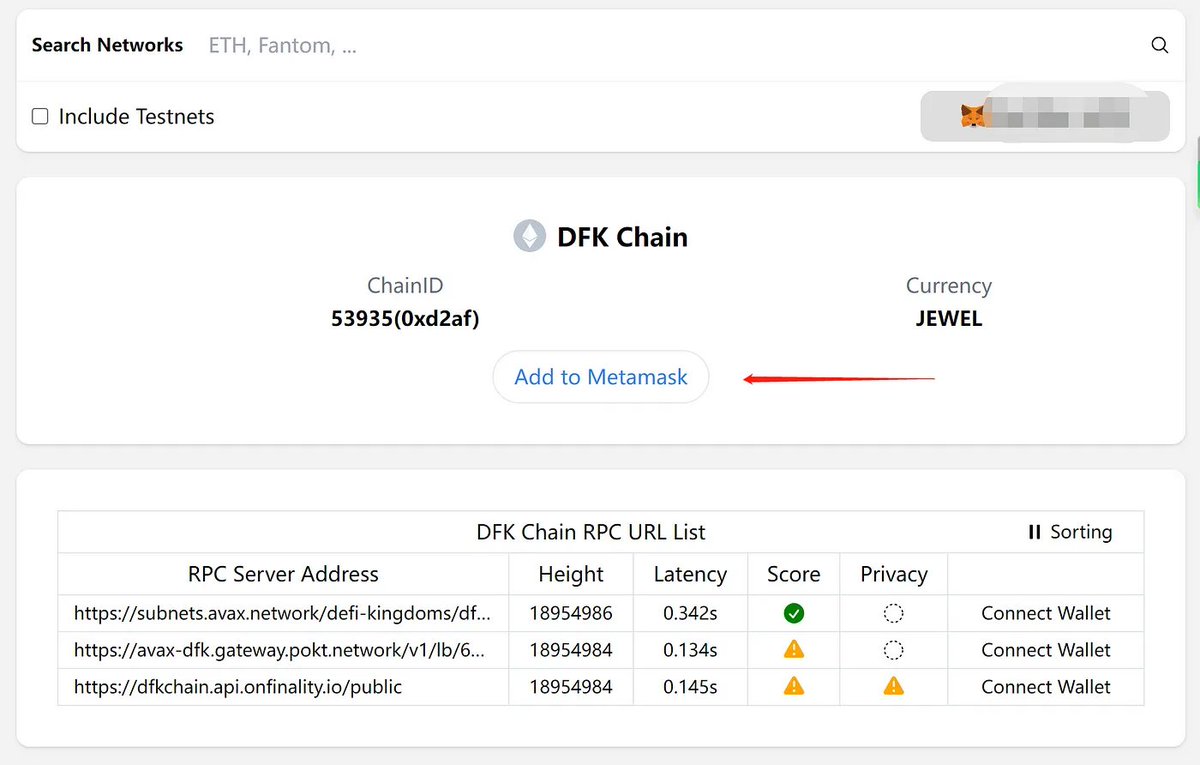Click yellow warning Score icon for onfinality RPC
The width and height of the screenshot is (1200, 765).
click(x=793, y=687)
